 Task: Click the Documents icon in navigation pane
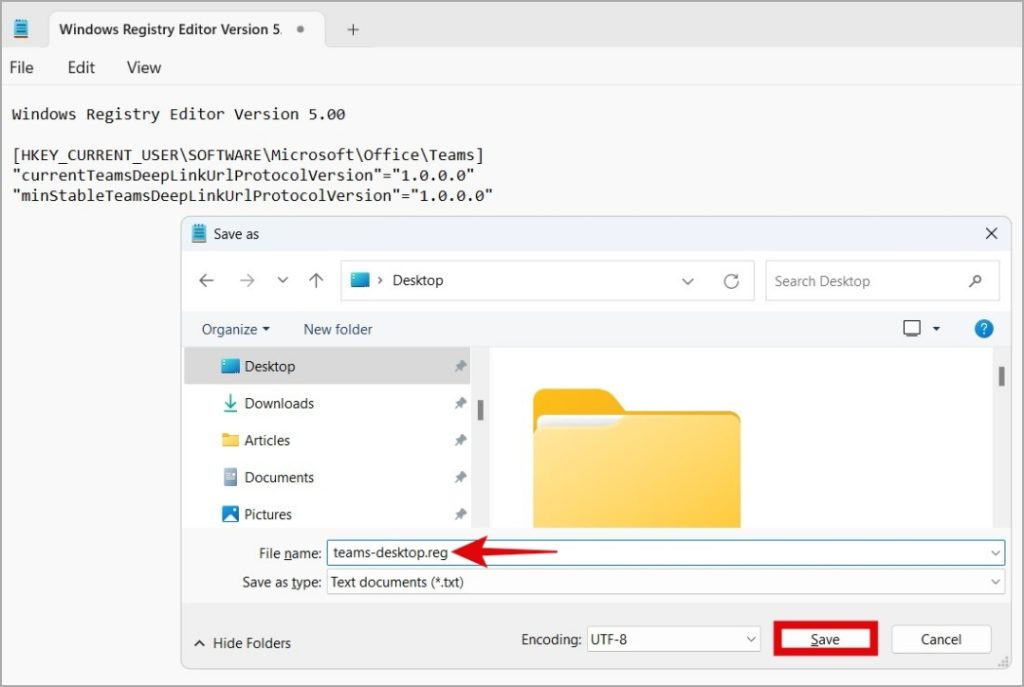pyautogui.click(x=230, y=477)
